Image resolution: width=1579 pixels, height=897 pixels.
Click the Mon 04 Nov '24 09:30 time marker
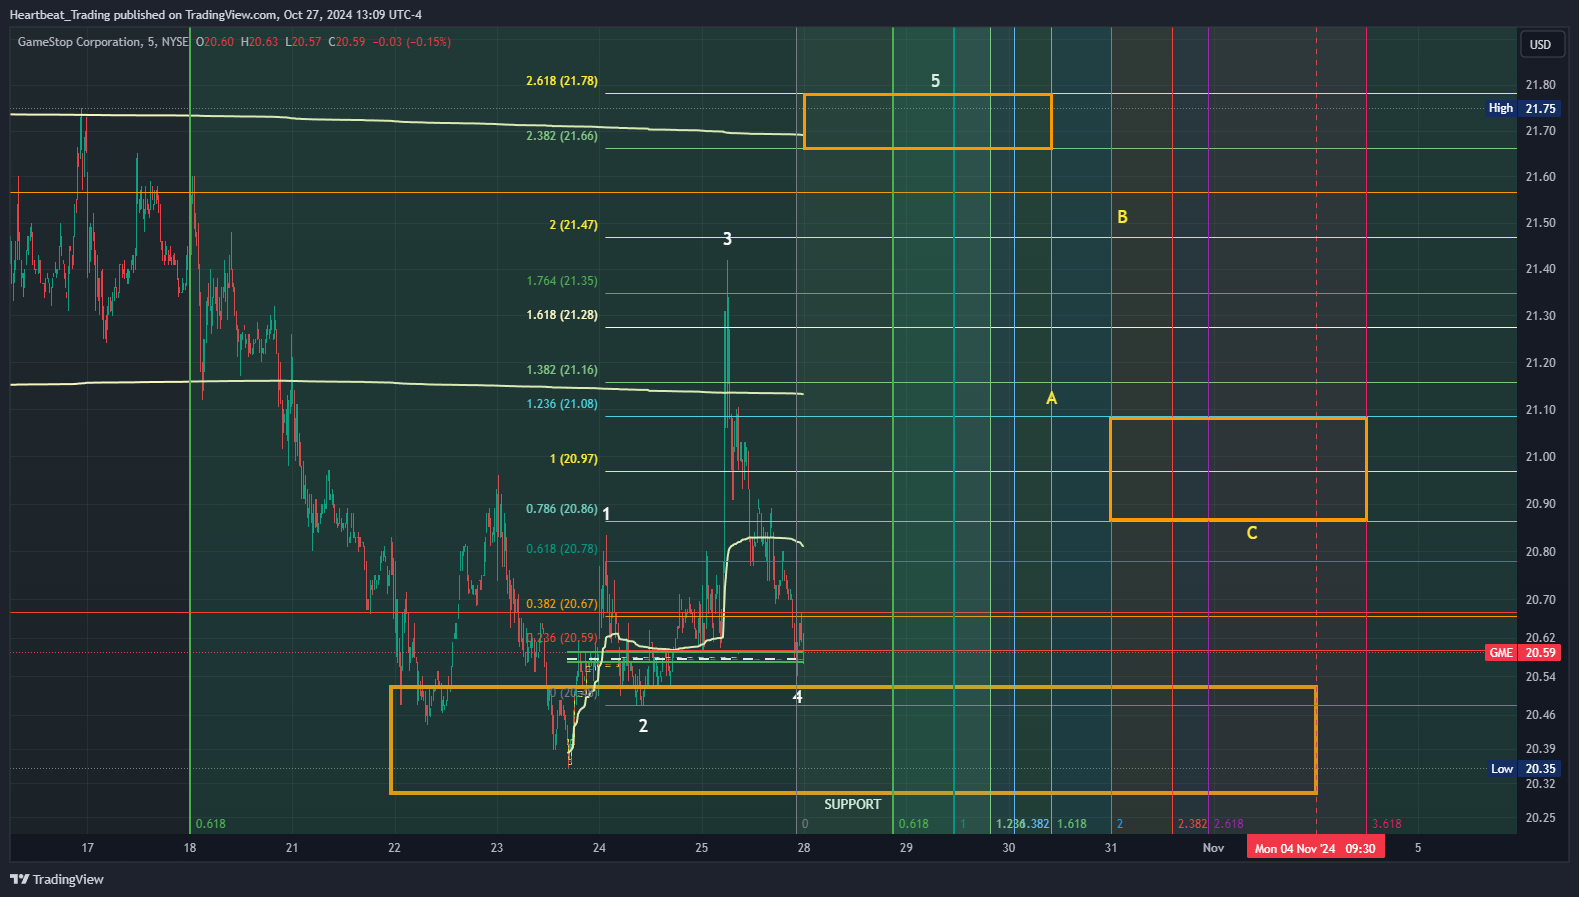(1315, 848)
